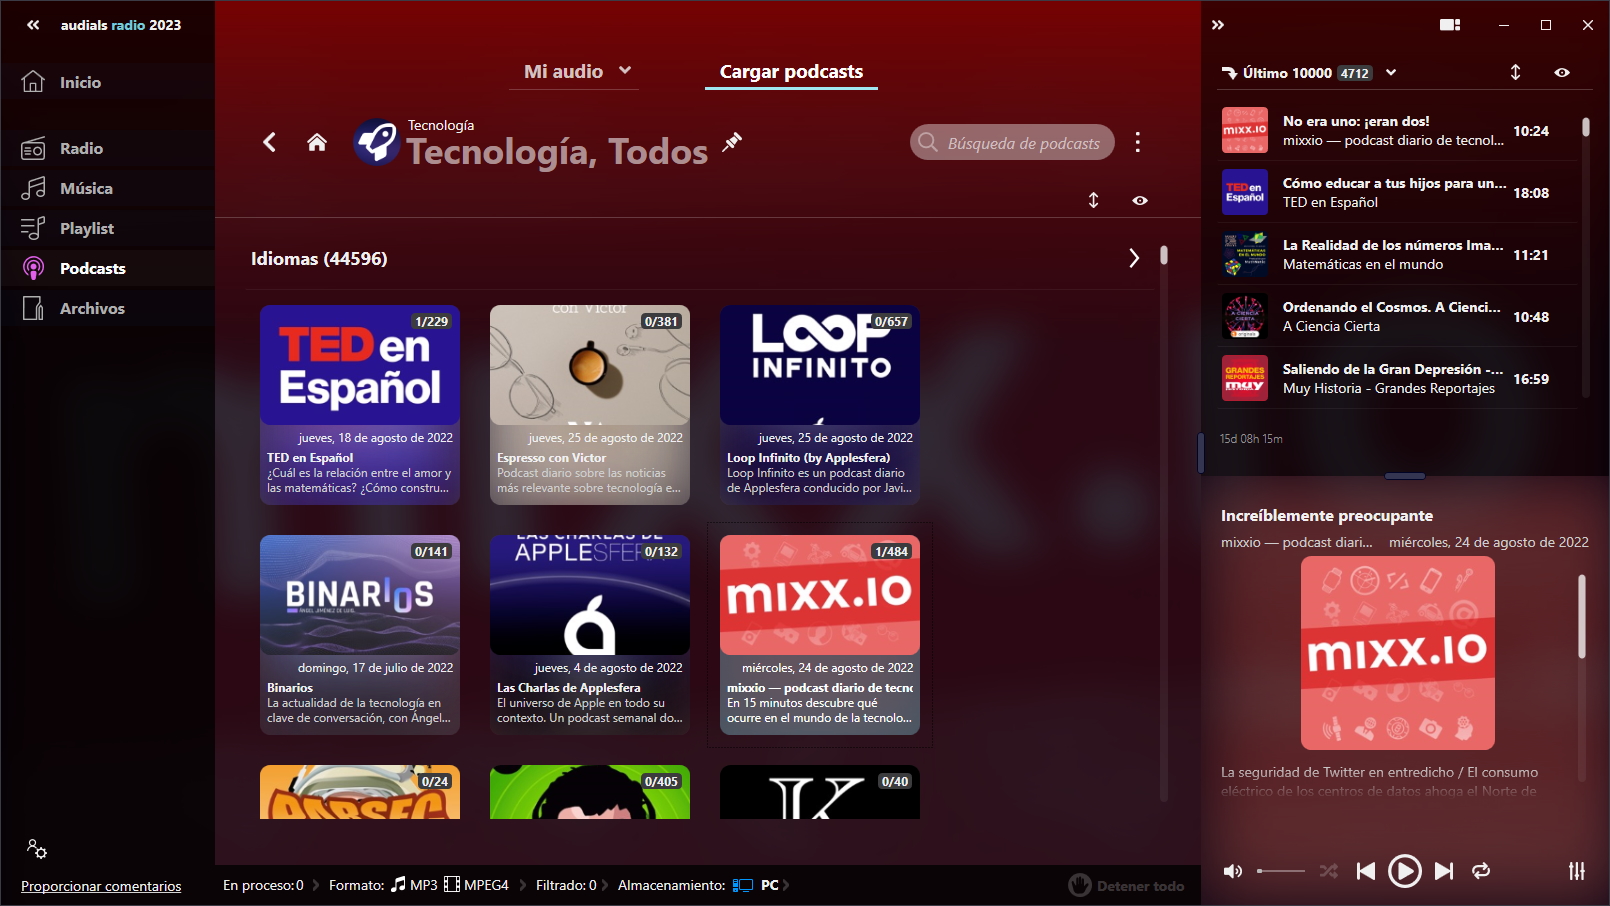Expand the Idiomas section arrow
Screen dimensions: 1610x906
1134,258
